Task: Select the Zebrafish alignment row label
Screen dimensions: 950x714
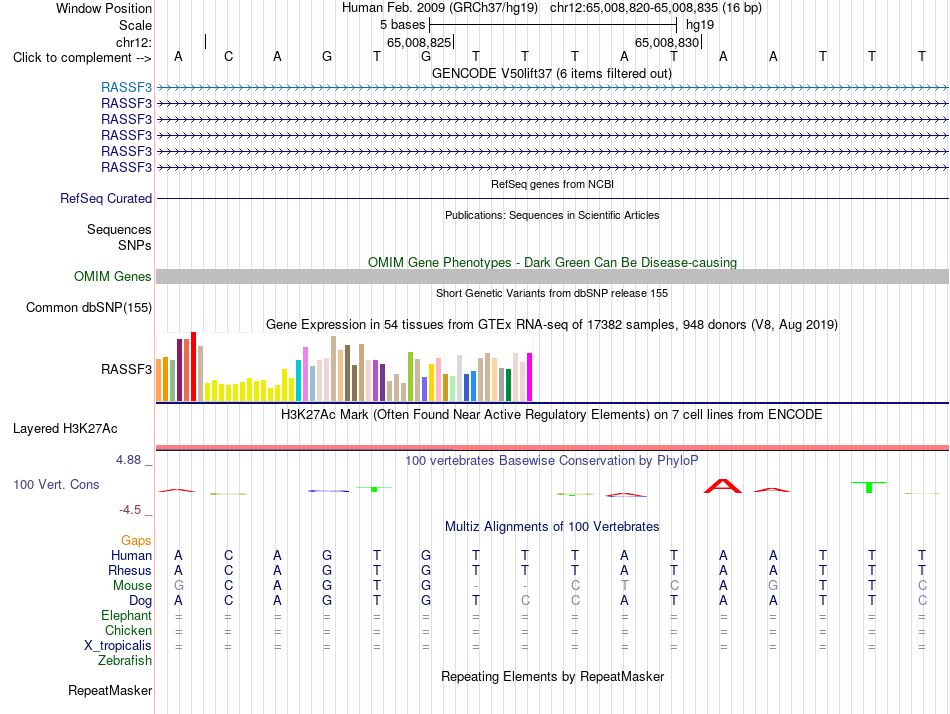Action: point(125,661)
